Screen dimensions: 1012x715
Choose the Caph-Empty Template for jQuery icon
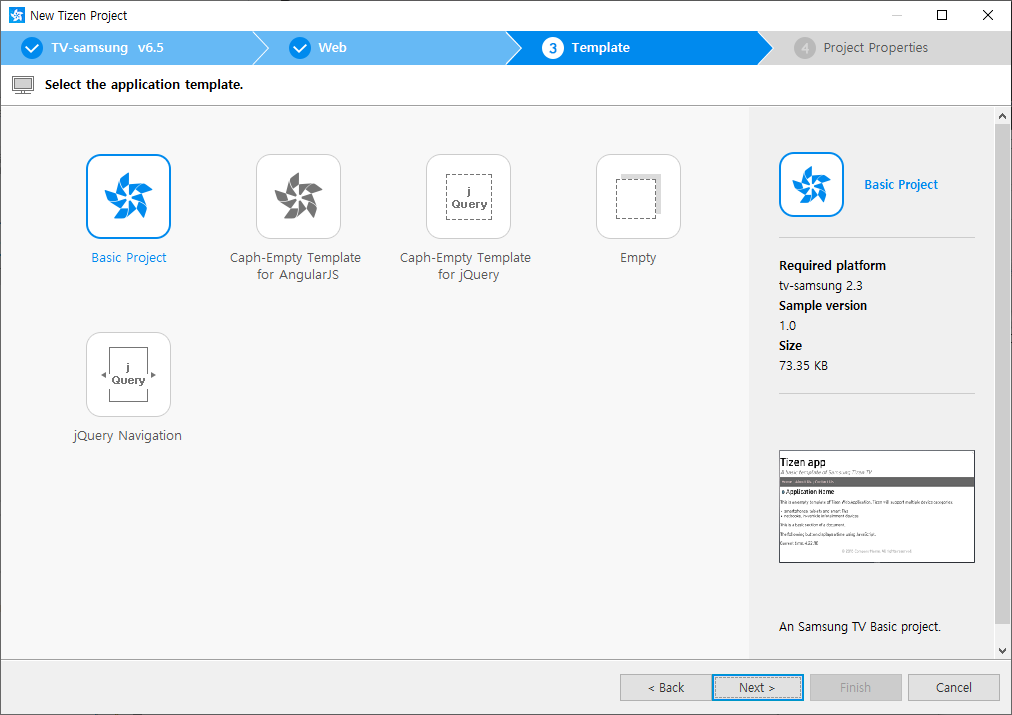pos(469,196)
